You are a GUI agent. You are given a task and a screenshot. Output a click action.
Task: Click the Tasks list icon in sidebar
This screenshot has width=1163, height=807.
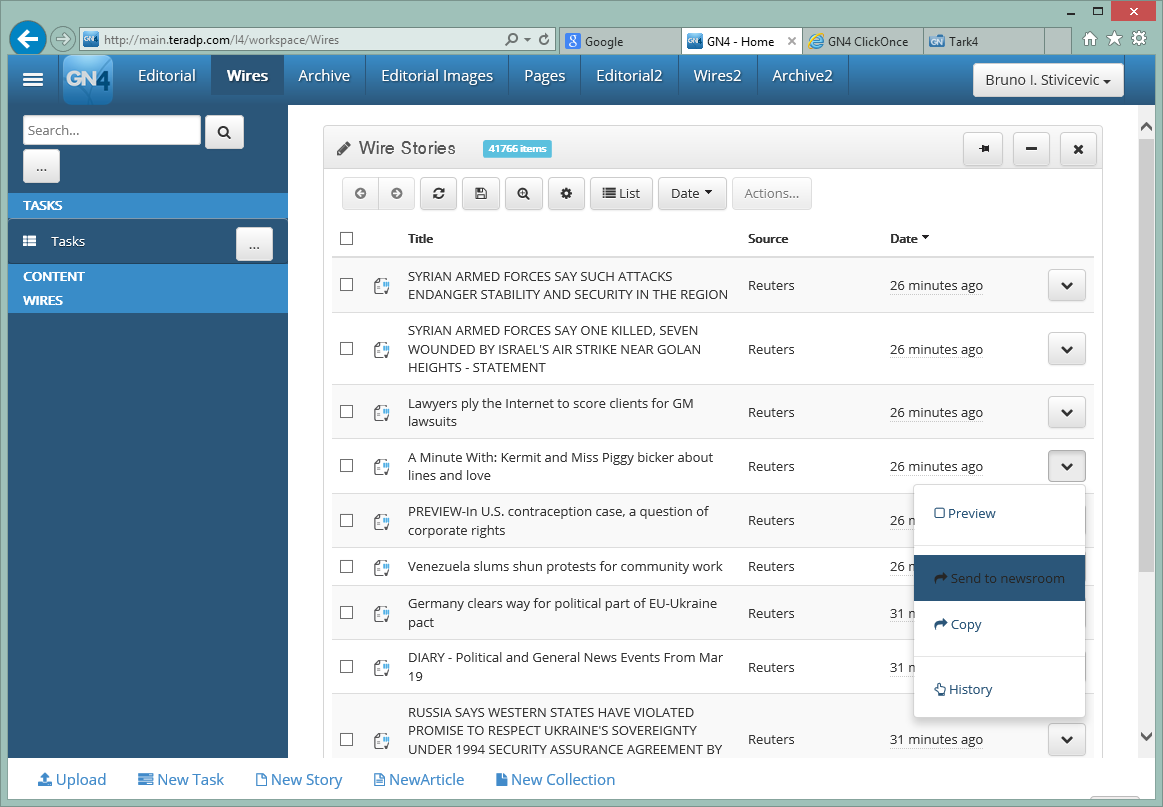30,241
